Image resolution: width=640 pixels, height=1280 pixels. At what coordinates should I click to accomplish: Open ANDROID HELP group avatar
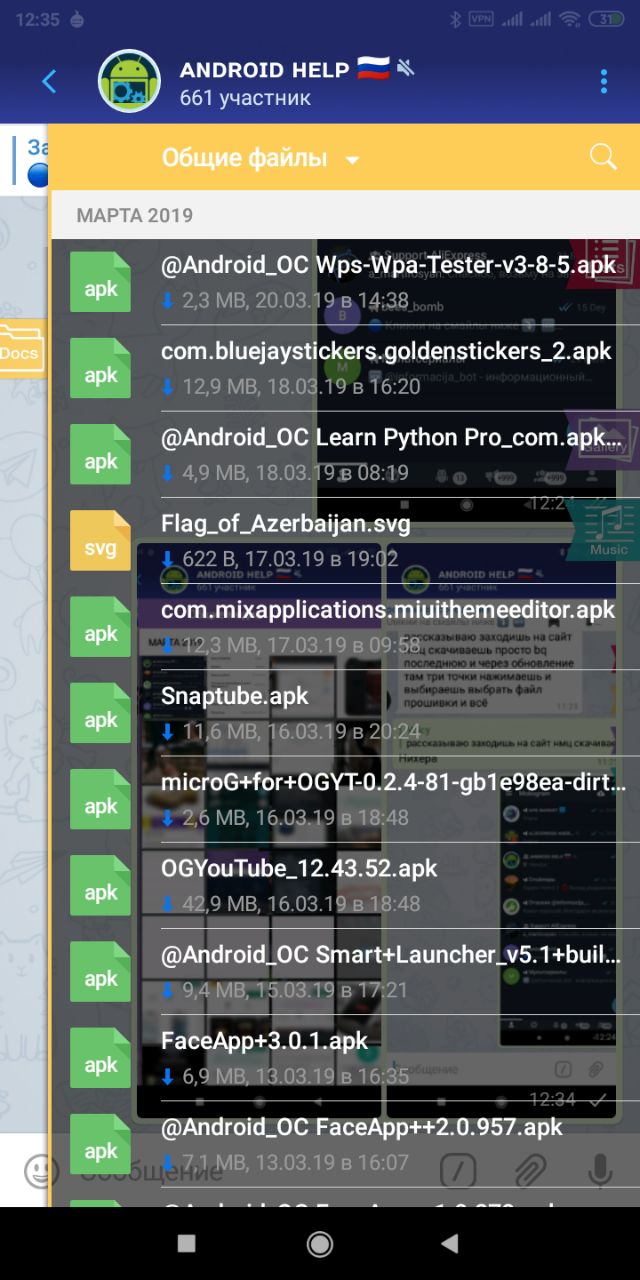129,82
